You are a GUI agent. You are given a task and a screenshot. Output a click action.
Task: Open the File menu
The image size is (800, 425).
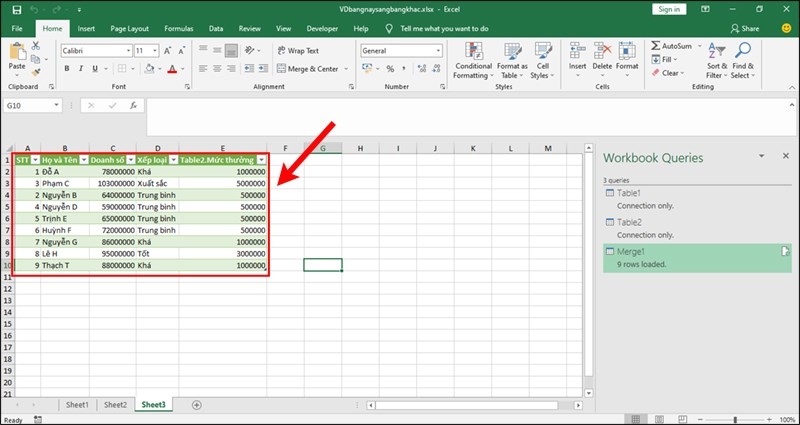tap(17, 29)
